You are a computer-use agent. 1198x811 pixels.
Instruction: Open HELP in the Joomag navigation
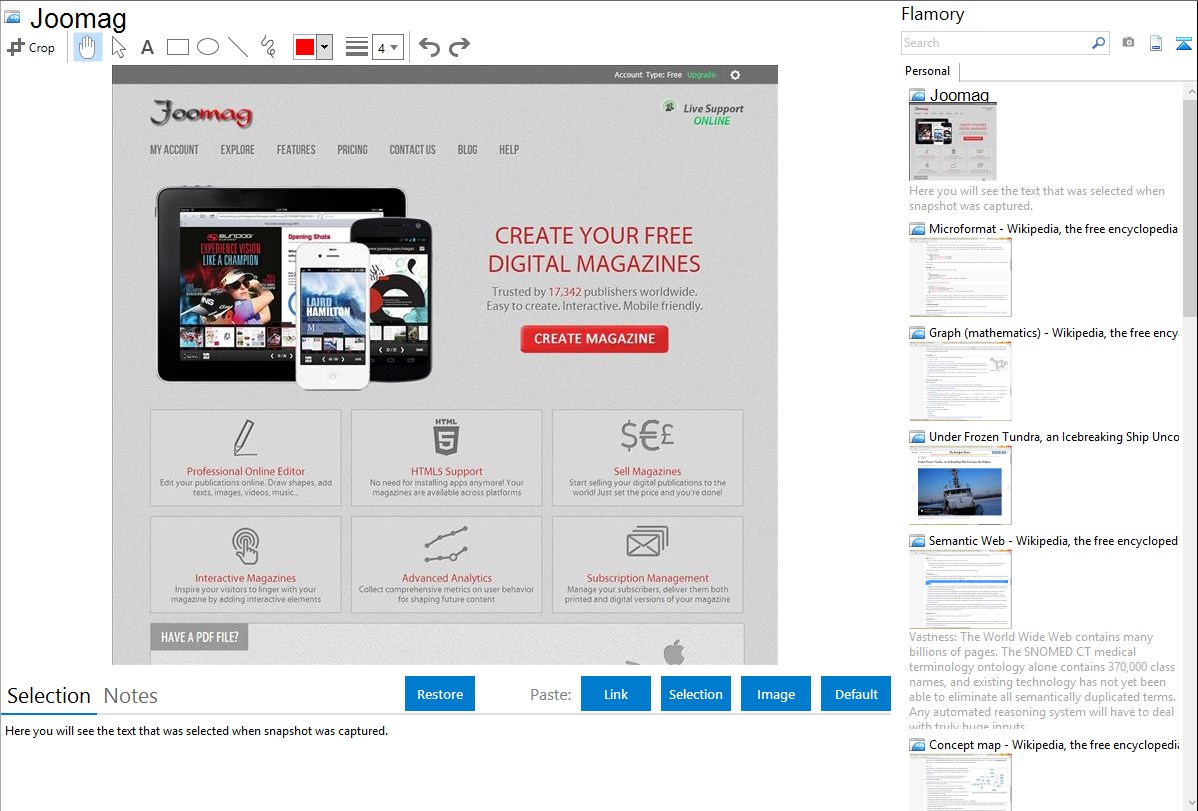pyautogui.click(x=509, y=150)
